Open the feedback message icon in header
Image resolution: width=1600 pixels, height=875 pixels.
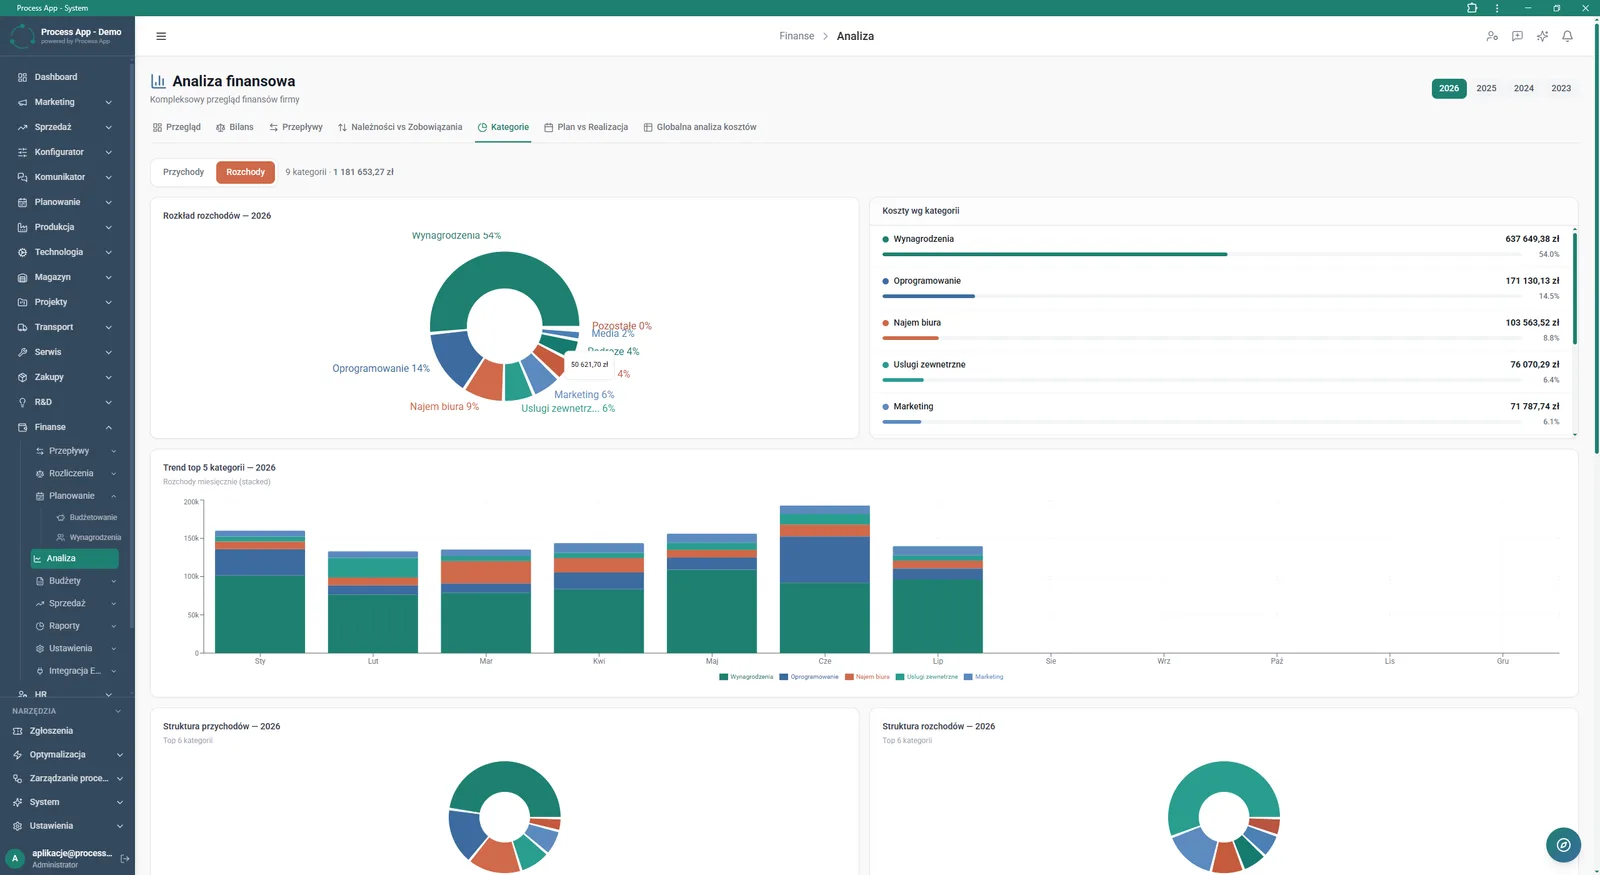click(x=1517, y=36)
